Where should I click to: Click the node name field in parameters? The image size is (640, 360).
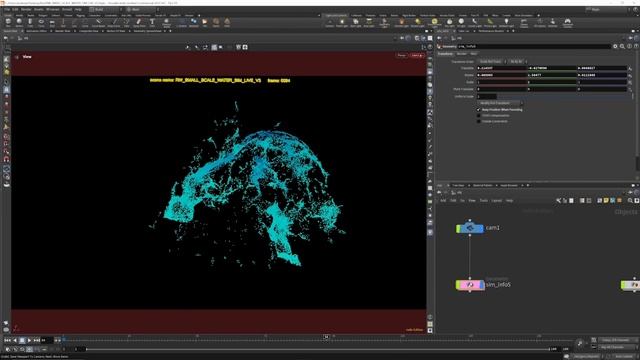(x=534, y=47)
